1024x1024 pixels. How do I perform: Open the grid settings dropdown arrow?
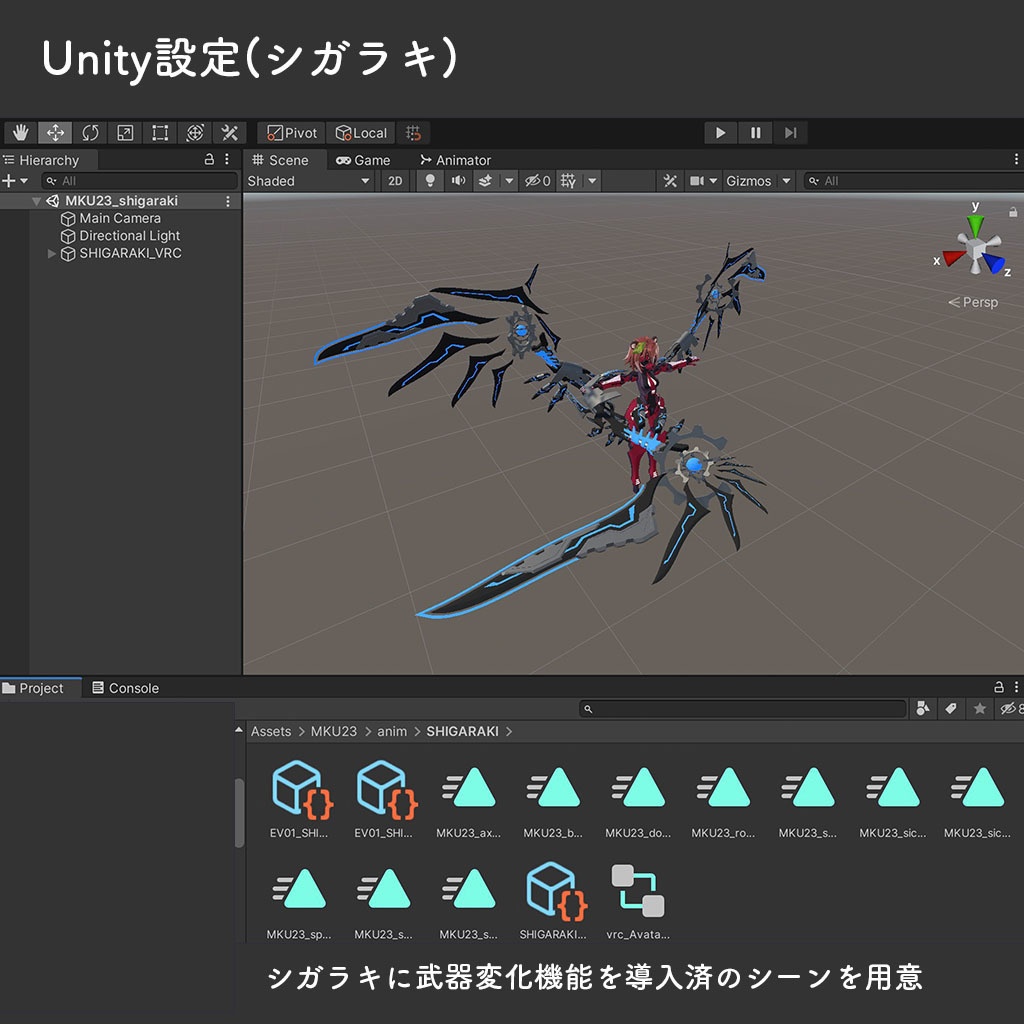[592, 181]
